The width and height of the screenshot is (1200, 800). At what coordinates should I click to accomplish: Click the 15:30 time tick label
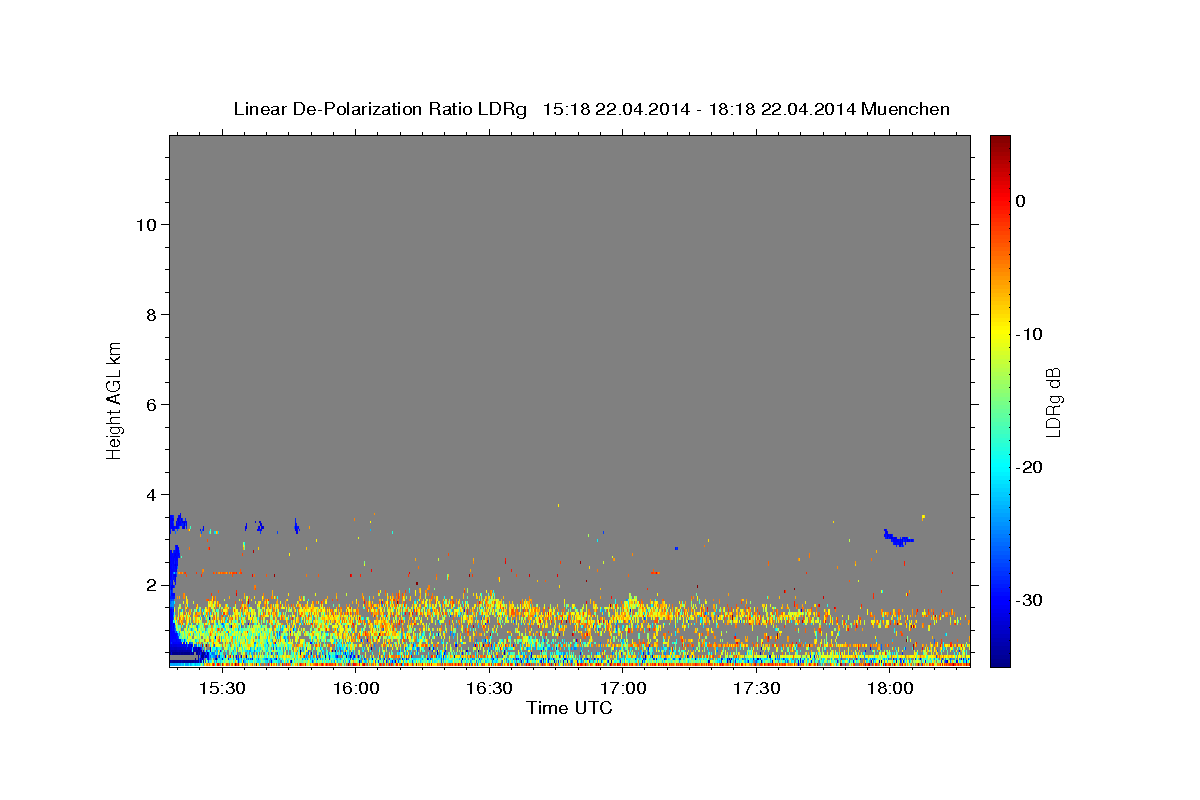(222, 689)
